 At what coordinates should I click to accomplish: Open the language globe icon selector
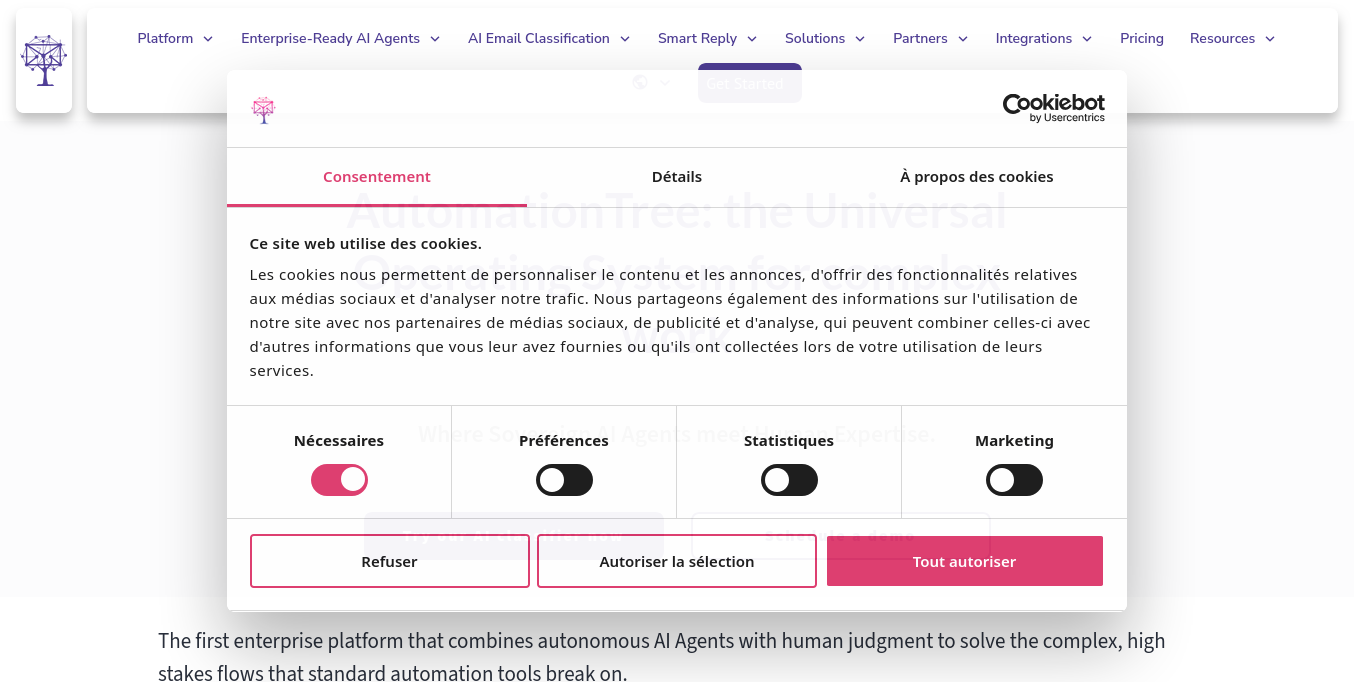640,82
